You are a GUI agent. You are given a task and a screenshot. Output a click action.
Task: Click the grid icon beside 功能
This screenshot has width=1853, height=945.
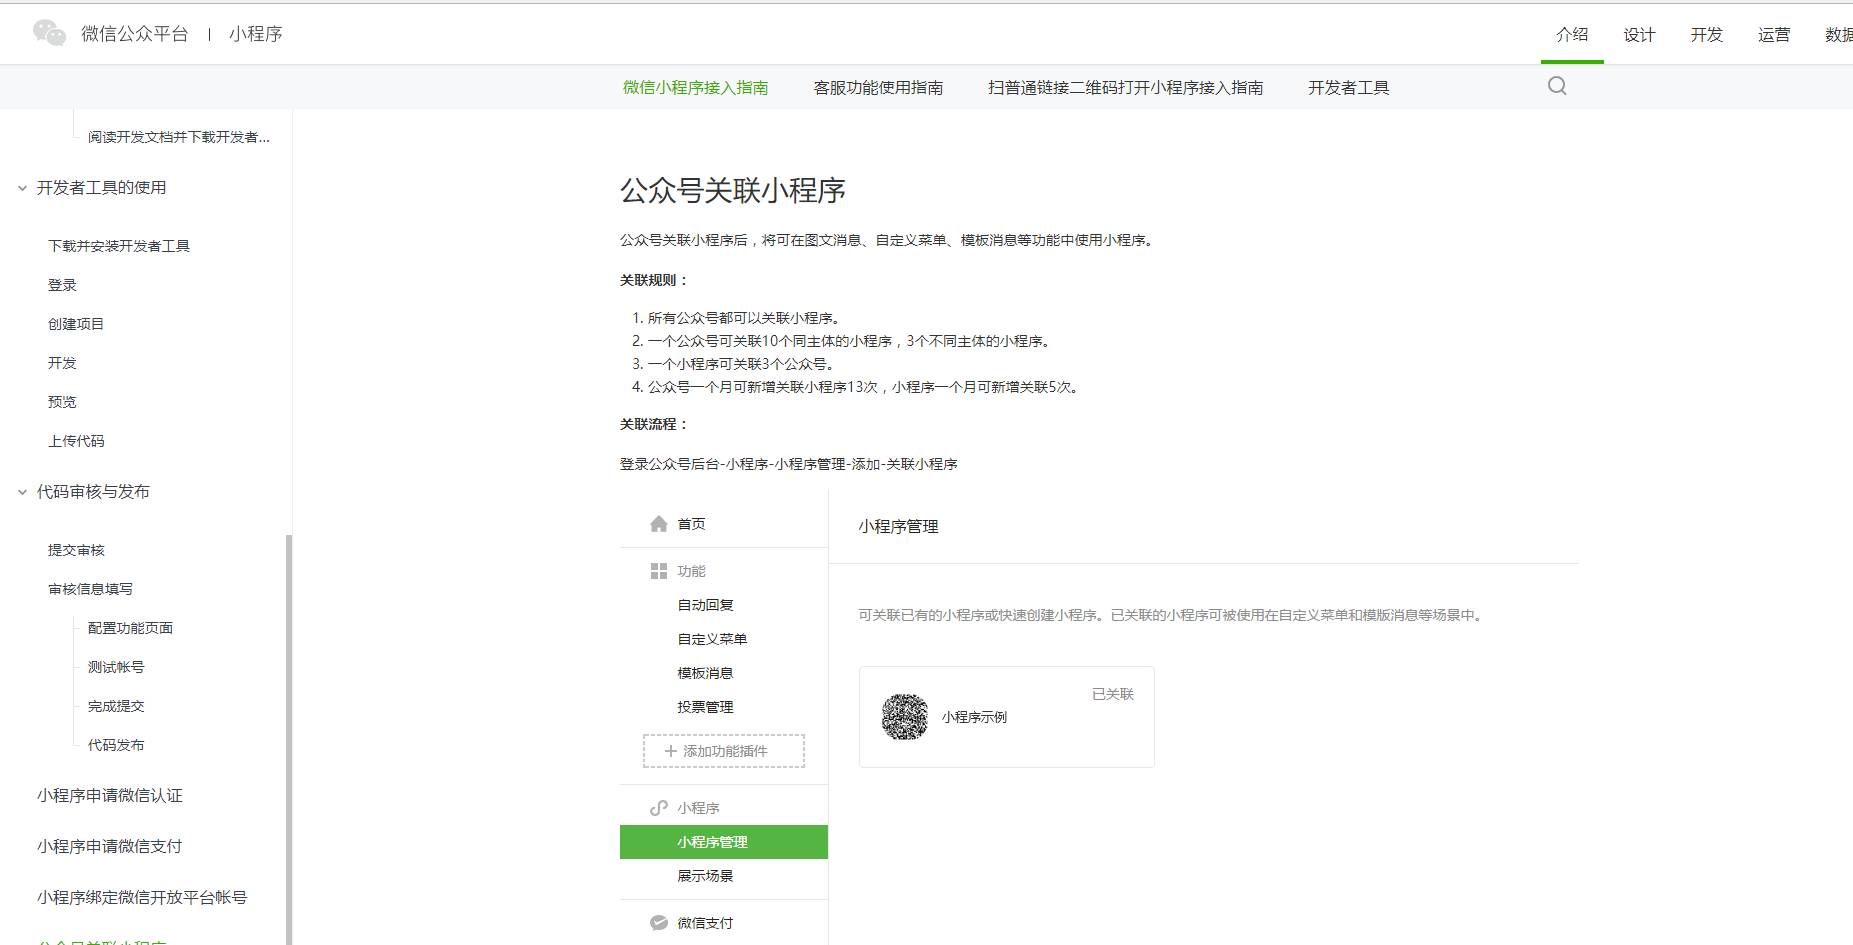[659, 571]
